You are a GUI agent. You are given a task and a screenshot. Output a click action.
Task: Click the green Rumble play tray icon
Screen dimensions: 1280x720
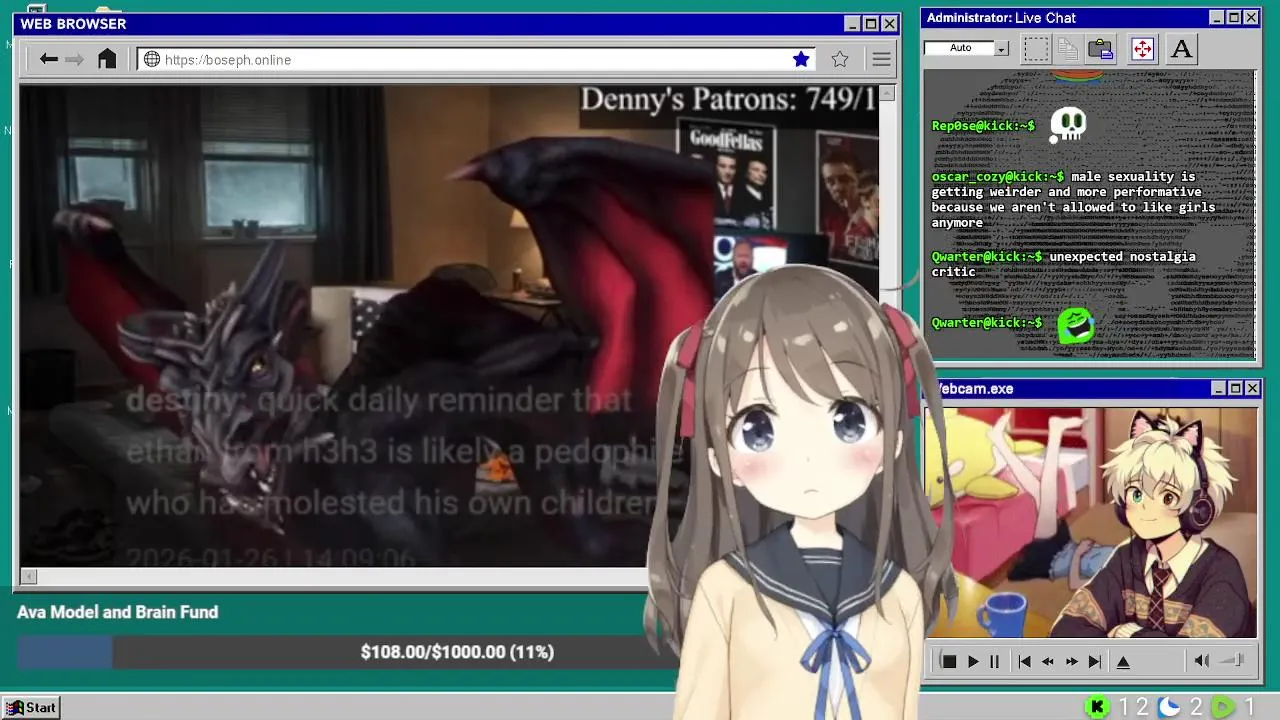(x=1224, y=707)
